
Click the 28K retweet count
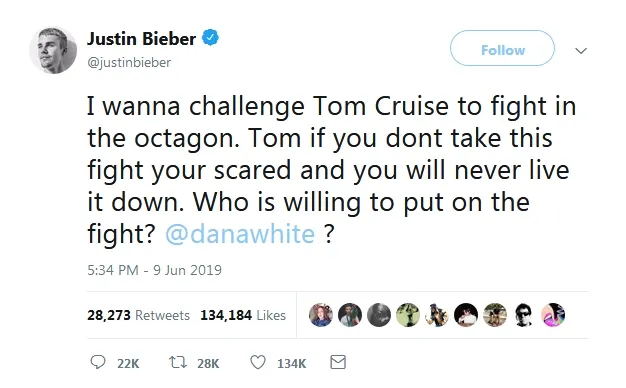(x=208, y=364)
